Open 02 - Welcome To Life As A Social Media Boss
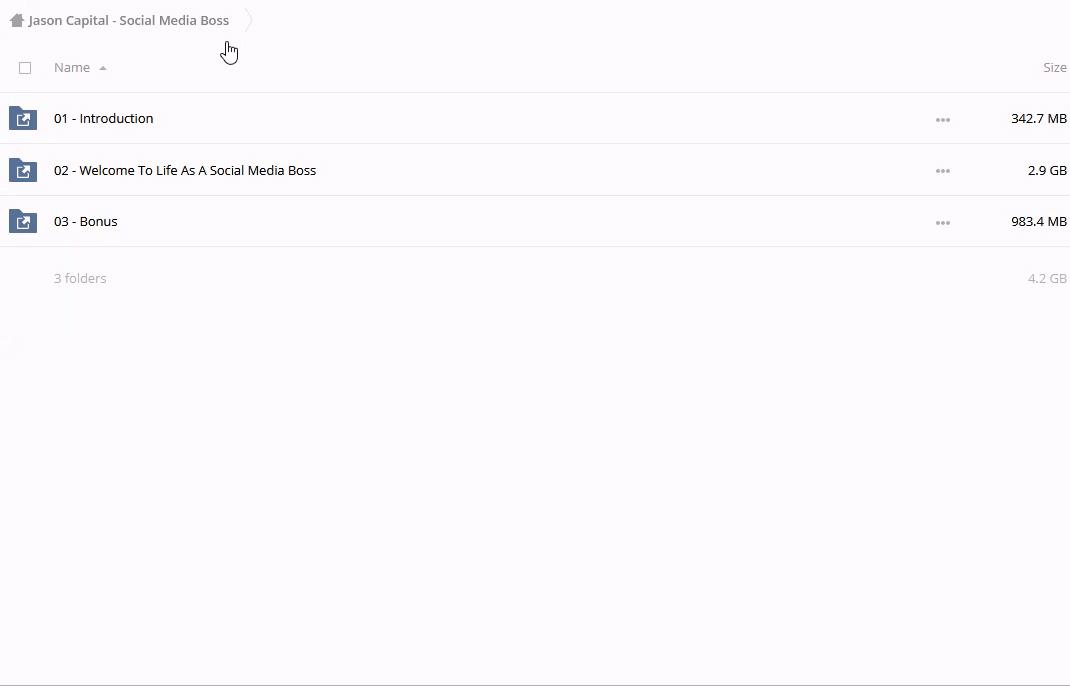 [185, 171]
